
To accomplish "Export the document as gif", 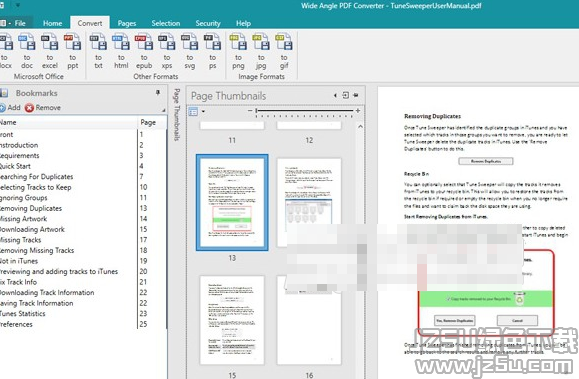I will (284, 51).
